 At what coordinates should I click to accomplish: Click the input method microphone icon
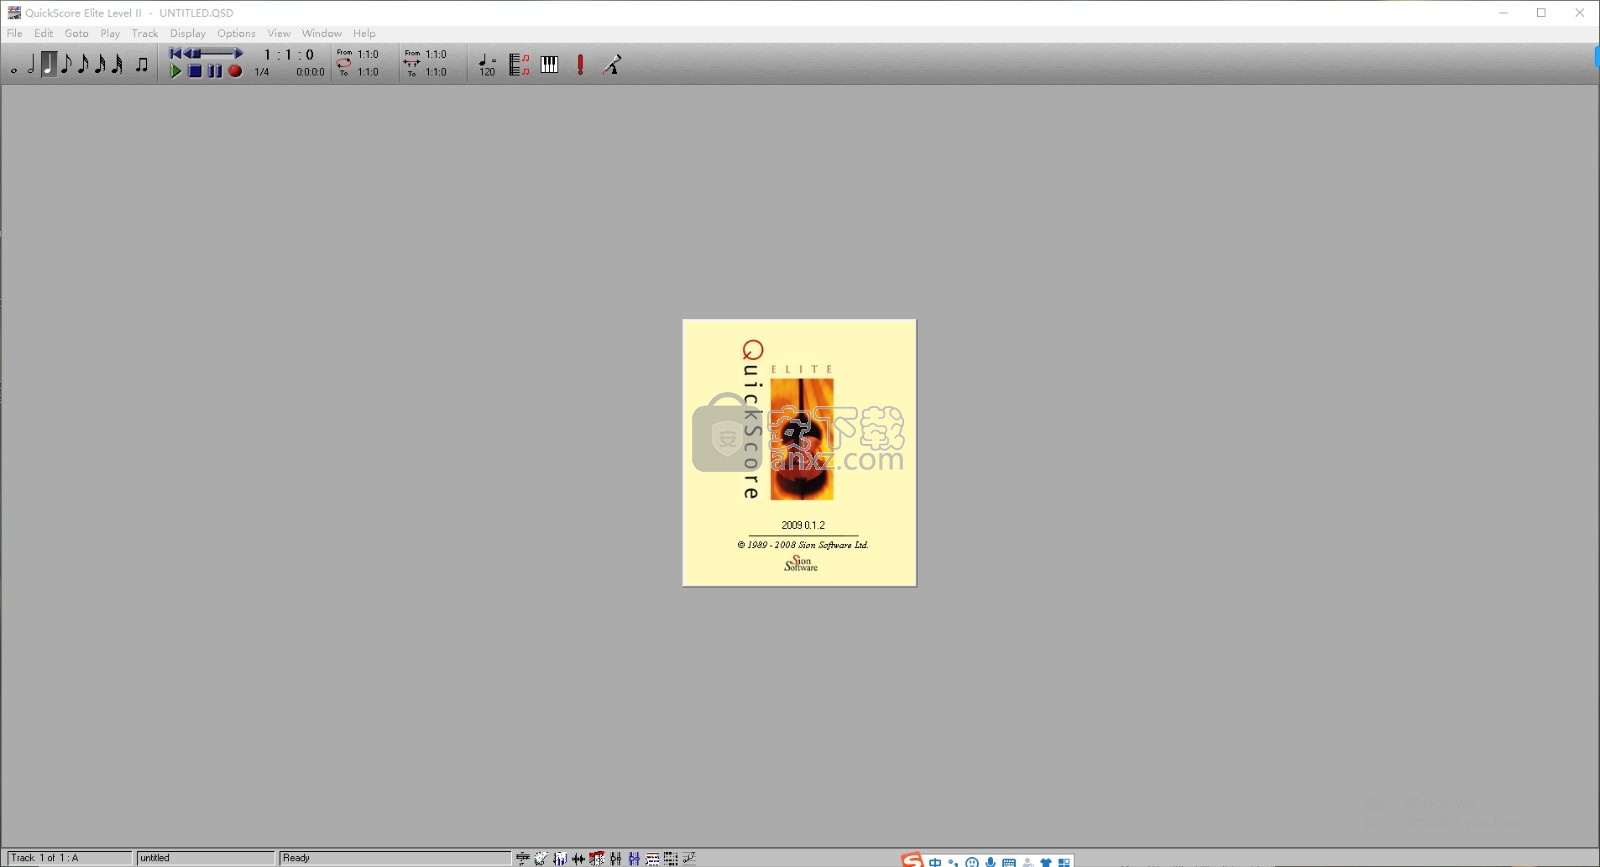tap(990, 862)
